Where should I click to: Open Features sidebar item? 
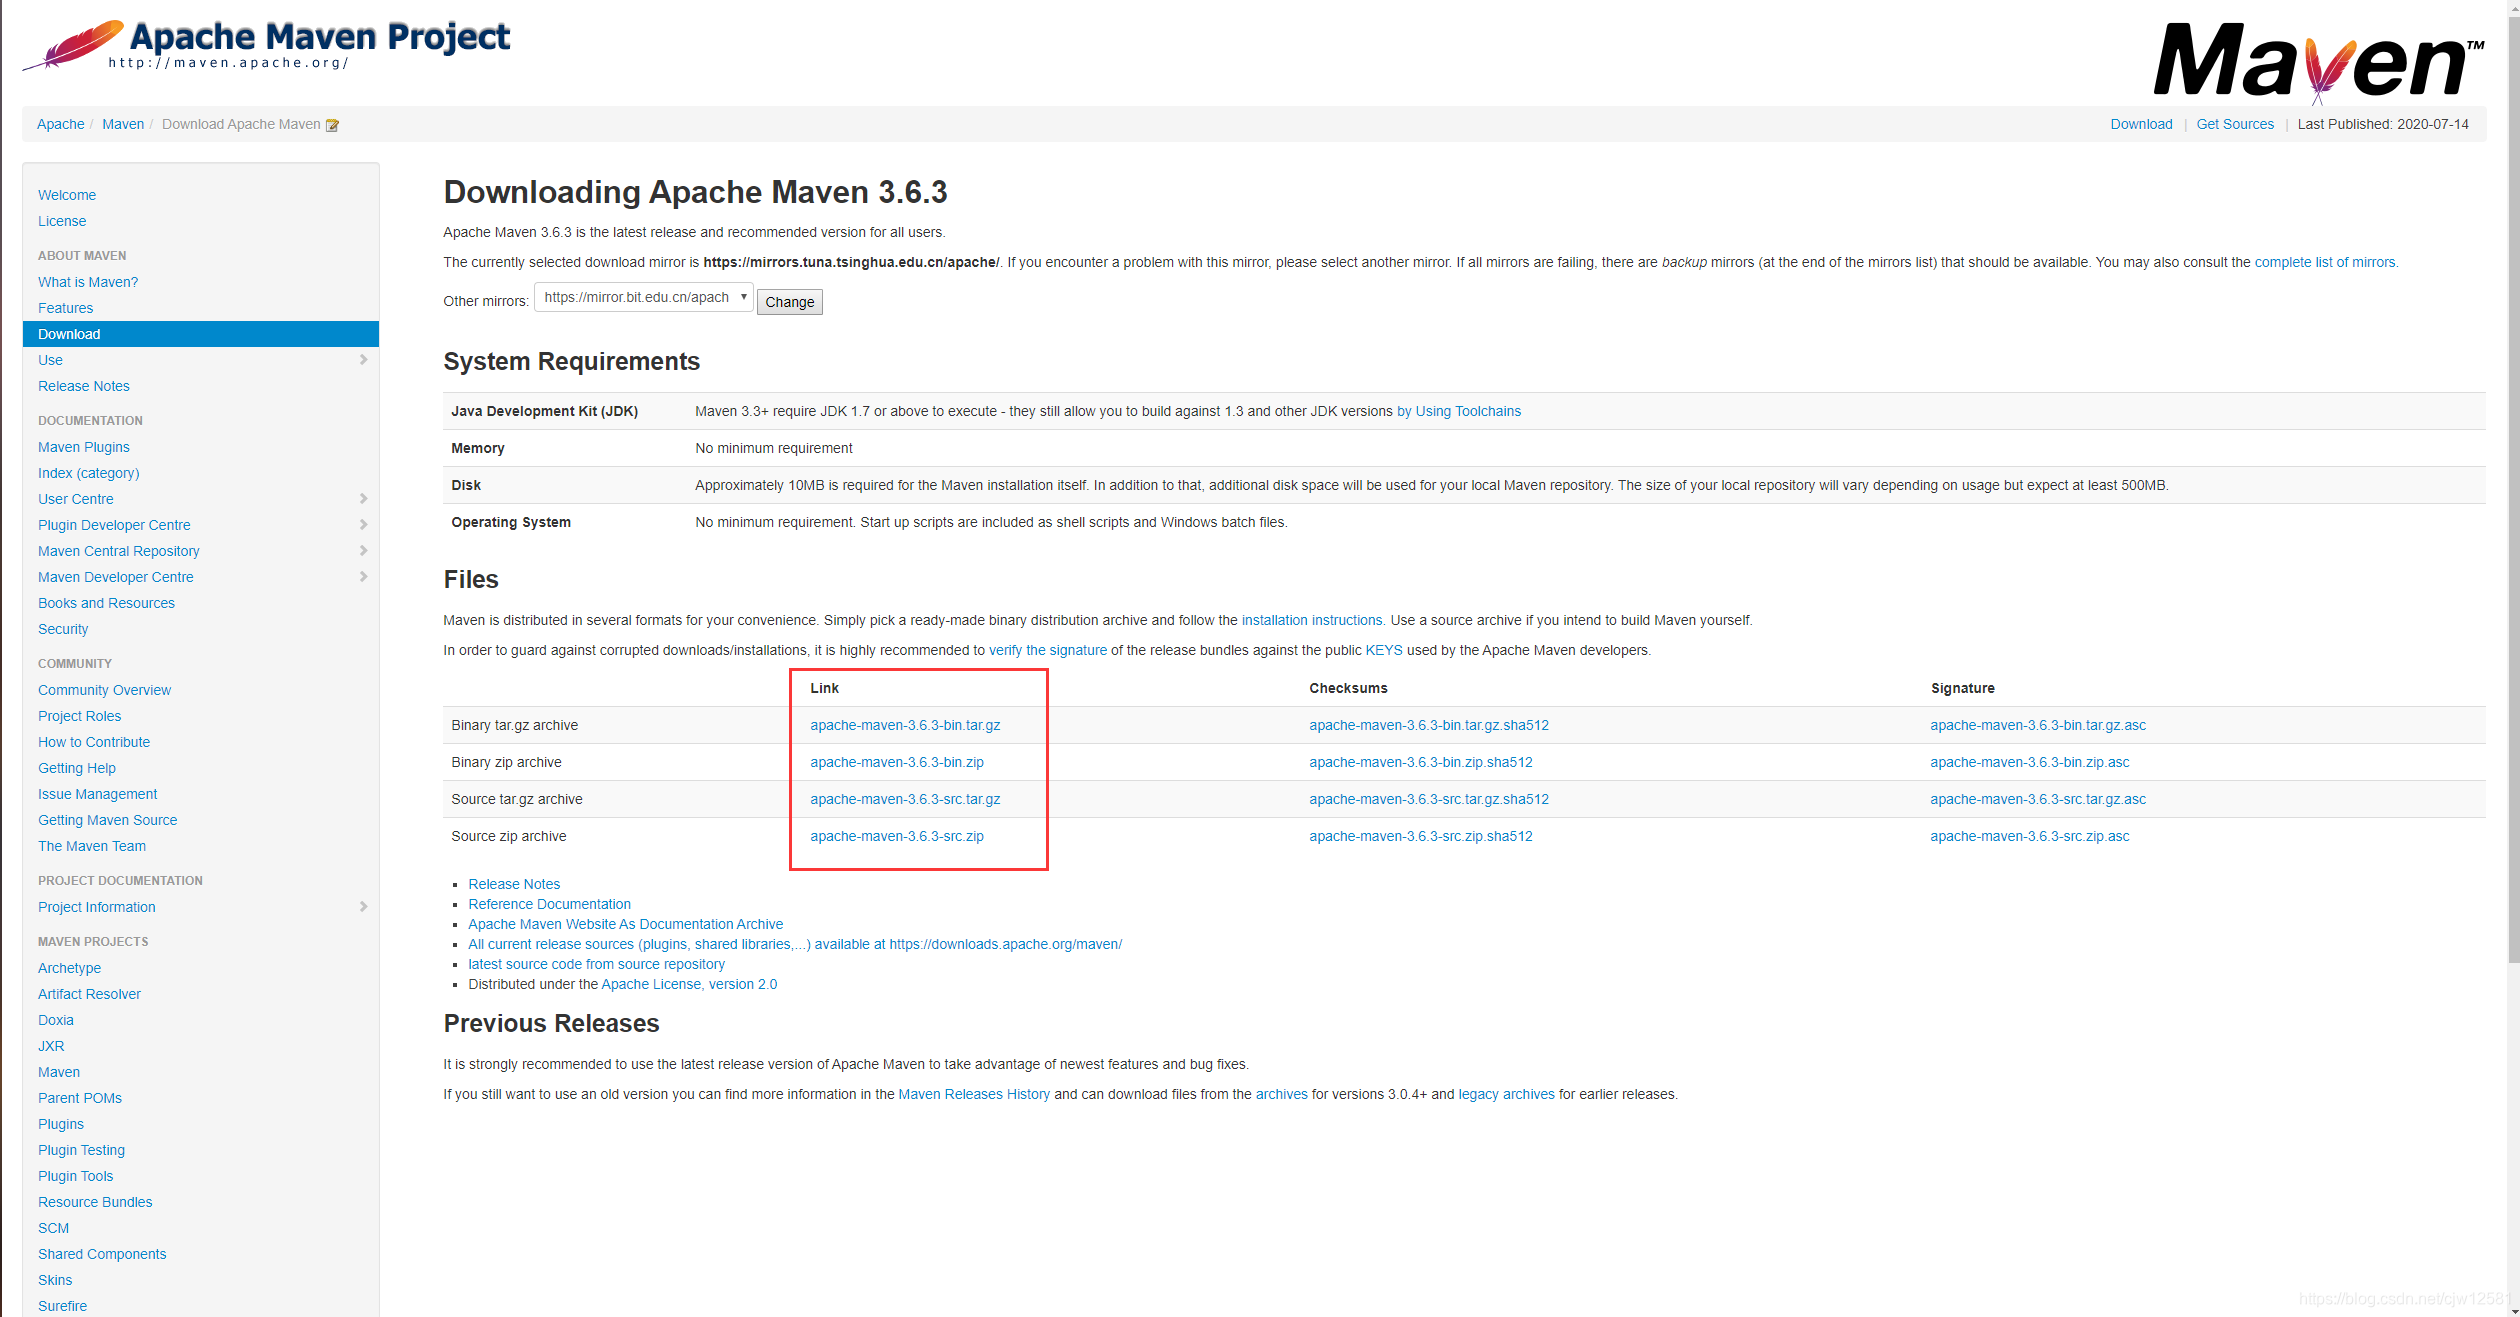pyautogui.click(x=66, y=308)
